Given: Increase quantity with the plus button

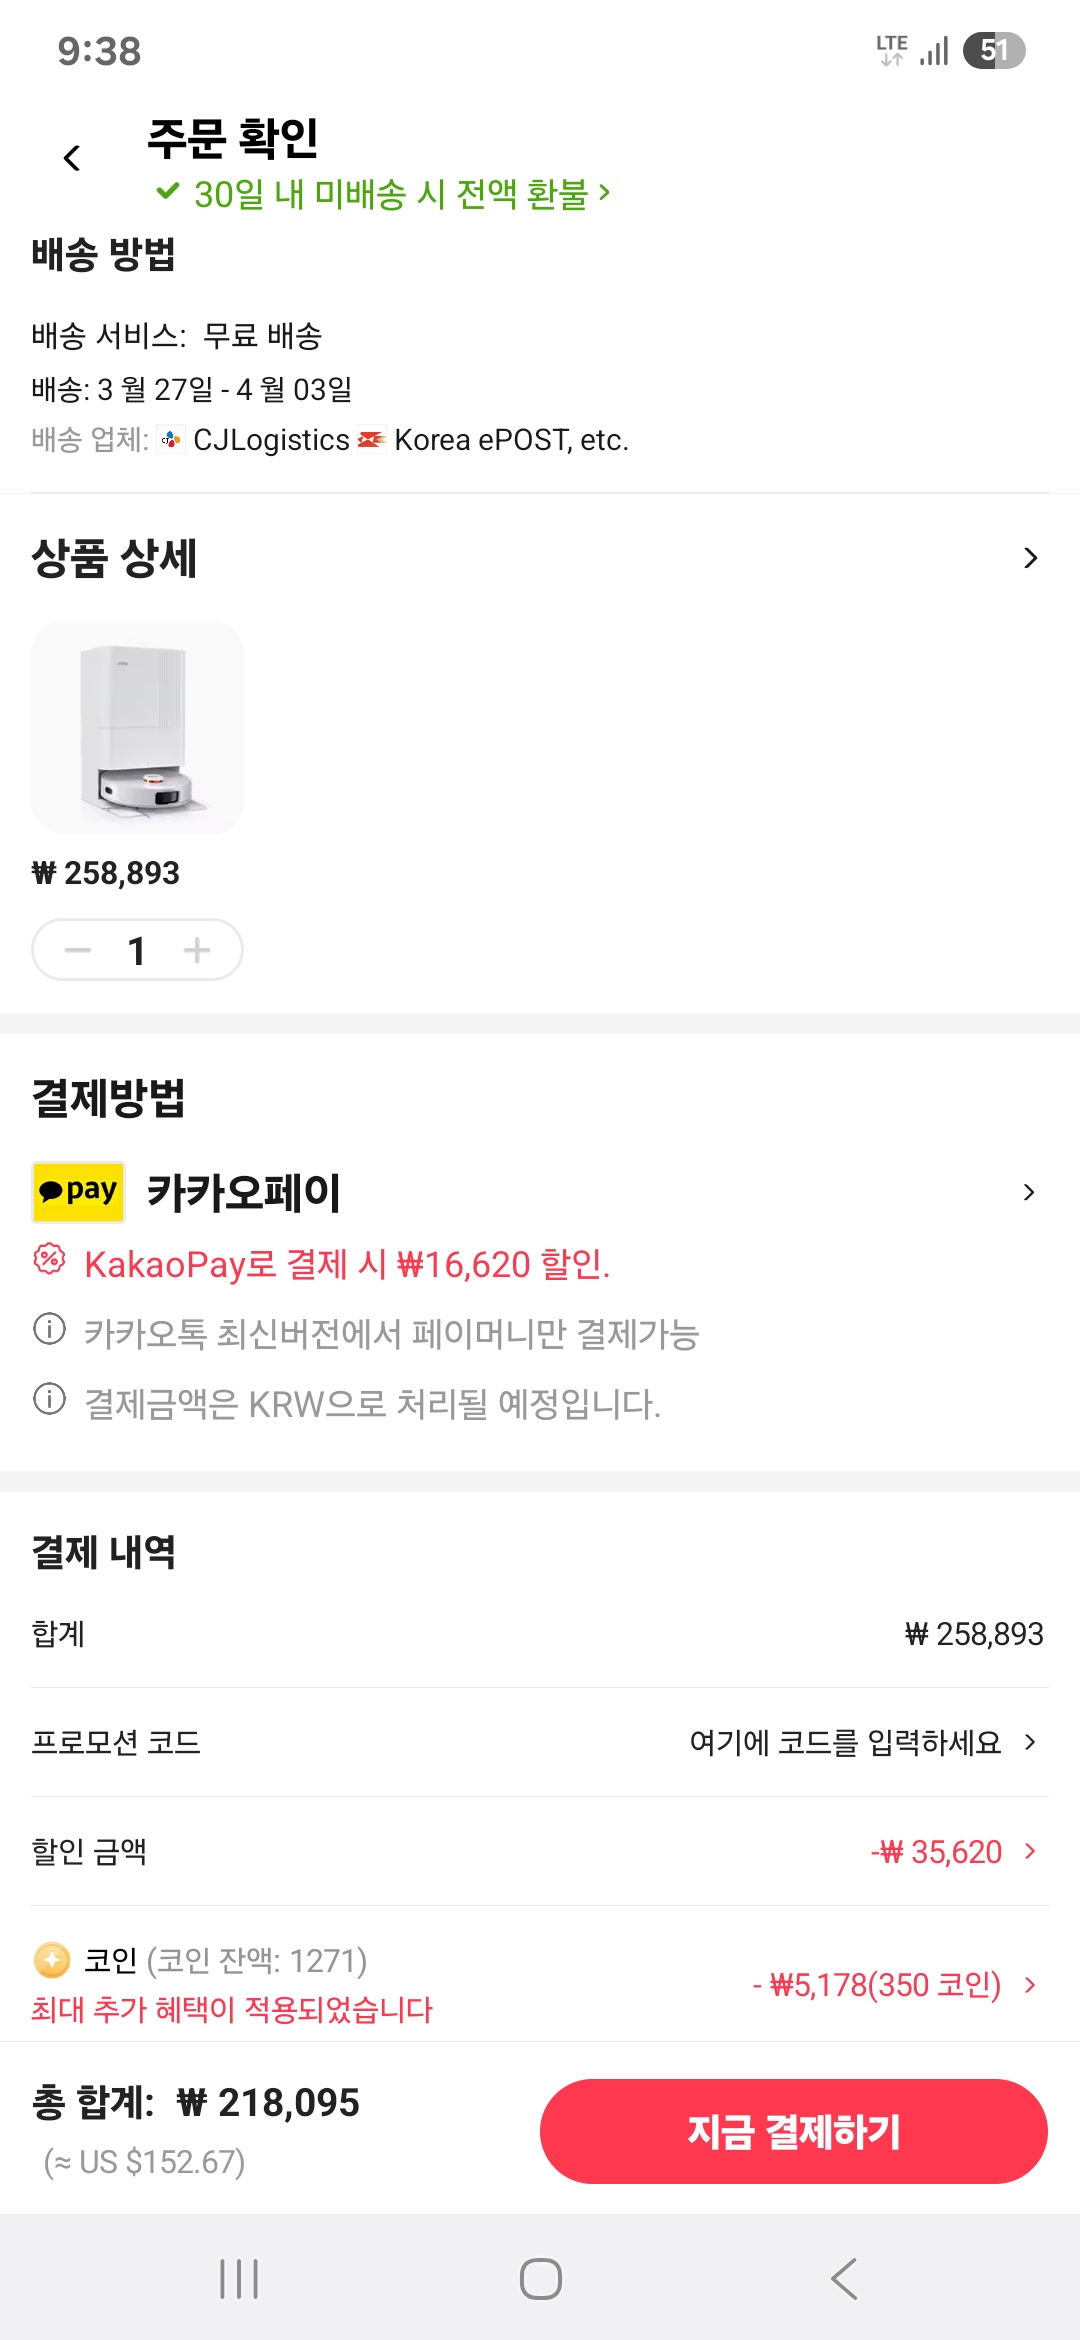Looking at the screenshot, I should click(x=197, y=950).
